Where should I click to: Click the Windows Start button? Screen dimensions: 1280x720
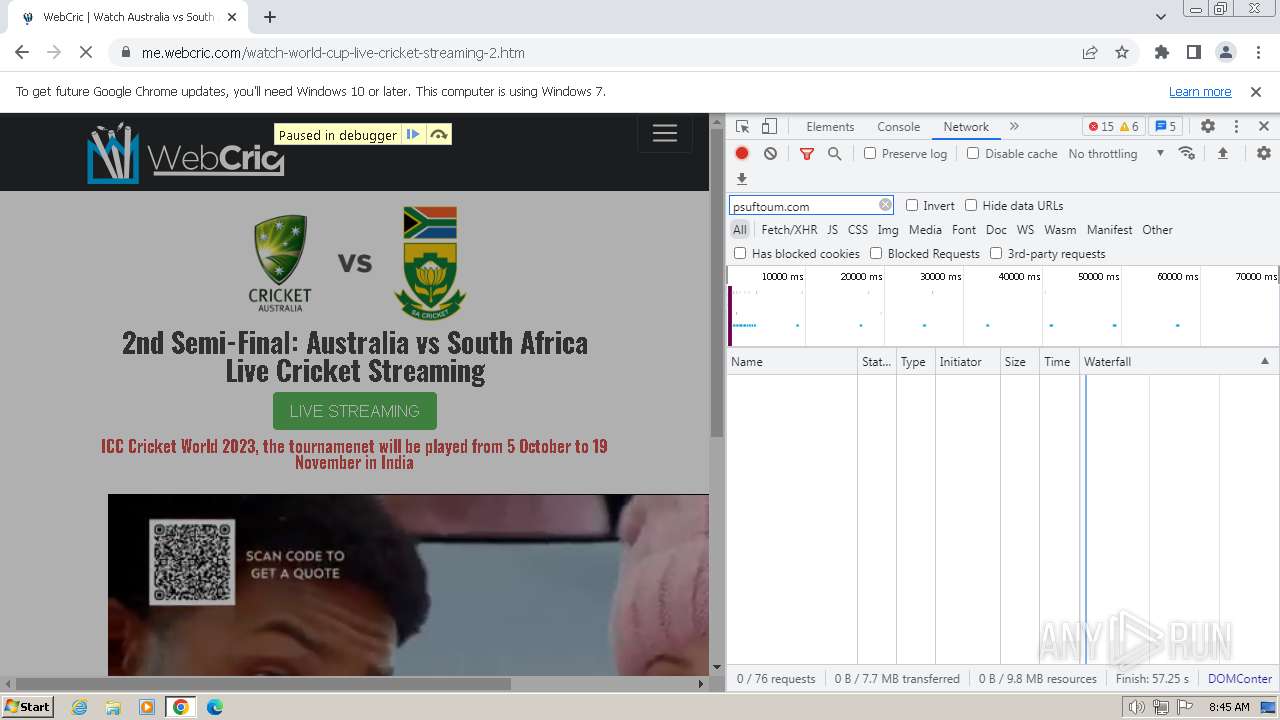27,706
